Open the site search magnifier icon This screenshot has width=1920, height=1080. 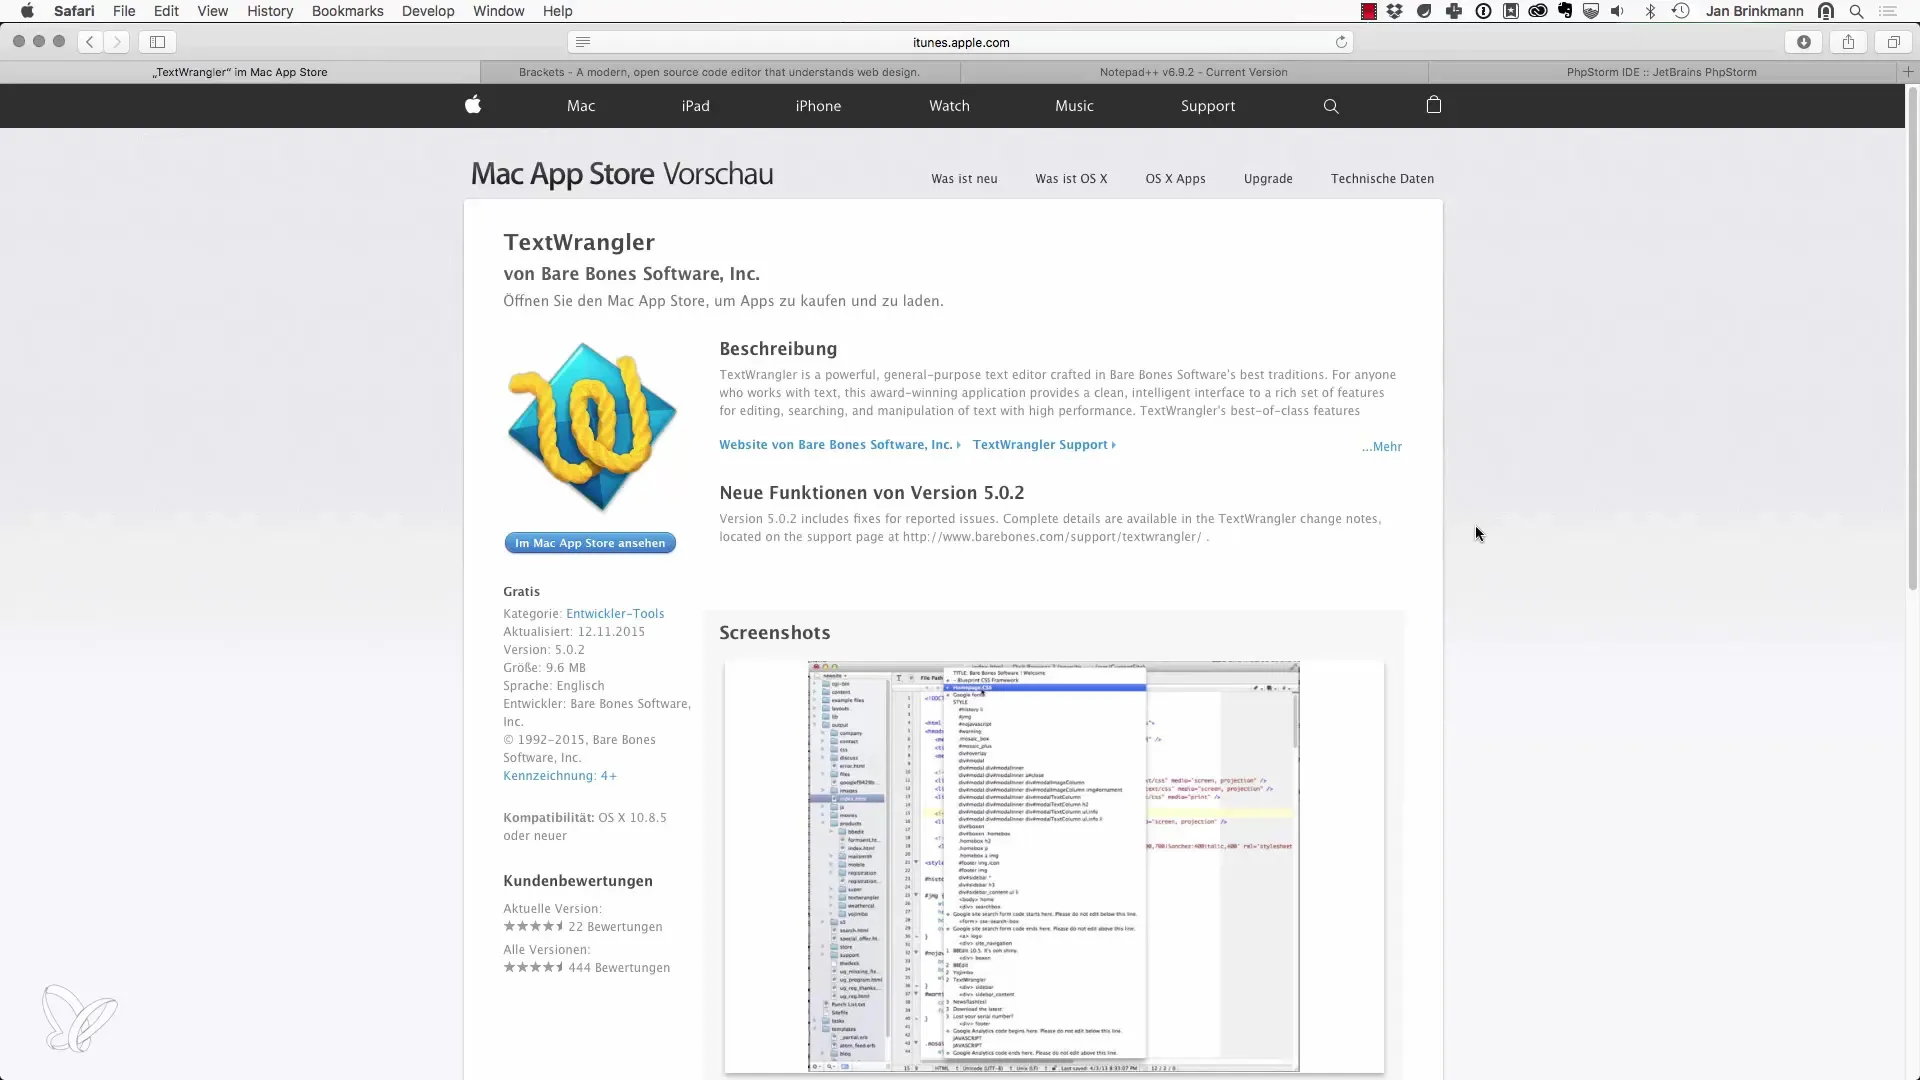(x=1331, y=106)
